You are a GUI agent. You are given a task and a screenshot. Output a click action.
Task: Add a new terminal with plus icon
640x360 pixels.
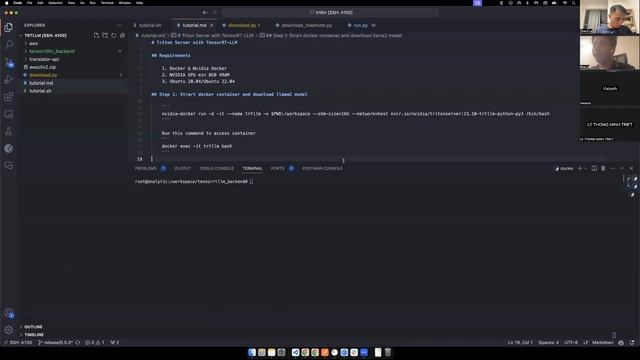coord(580,168)
